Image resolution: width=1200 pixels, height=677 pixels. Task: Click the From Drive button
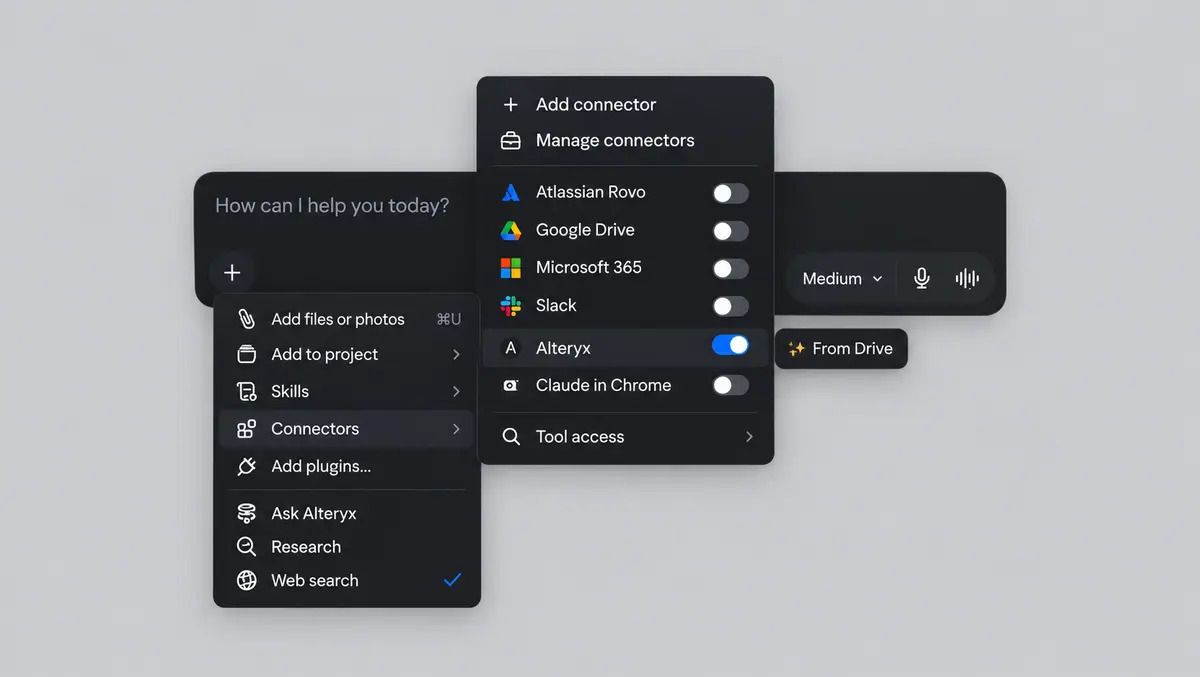[x=841, y=349]
